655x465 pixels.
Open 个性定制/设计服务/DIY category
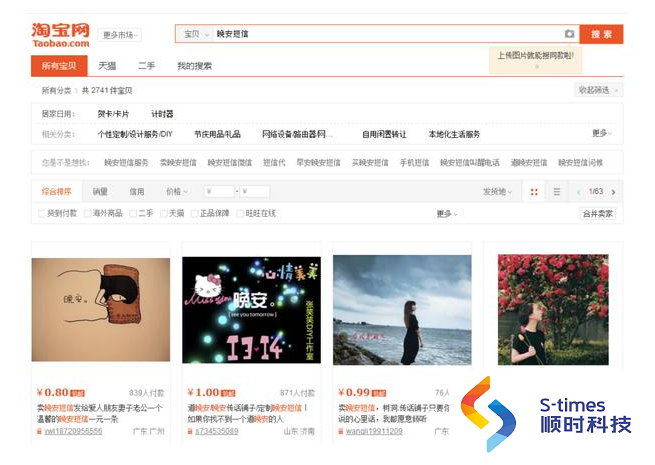pos(135,134)
